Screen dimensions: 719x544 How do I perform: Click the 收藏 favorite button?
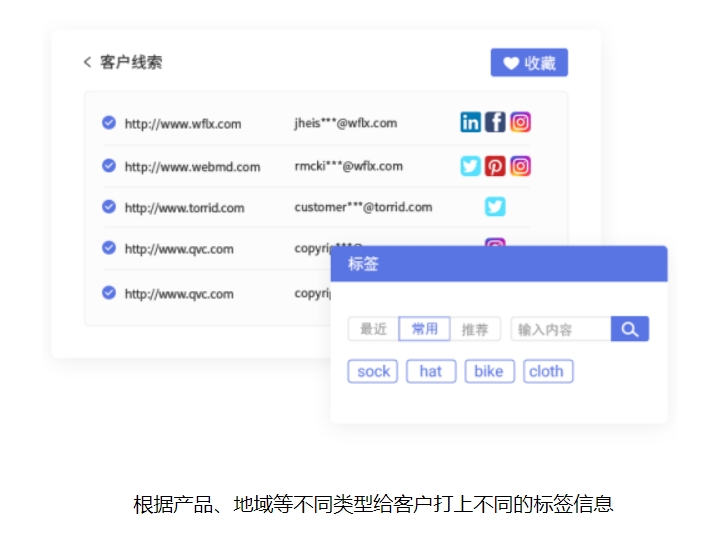pos(529,62)
